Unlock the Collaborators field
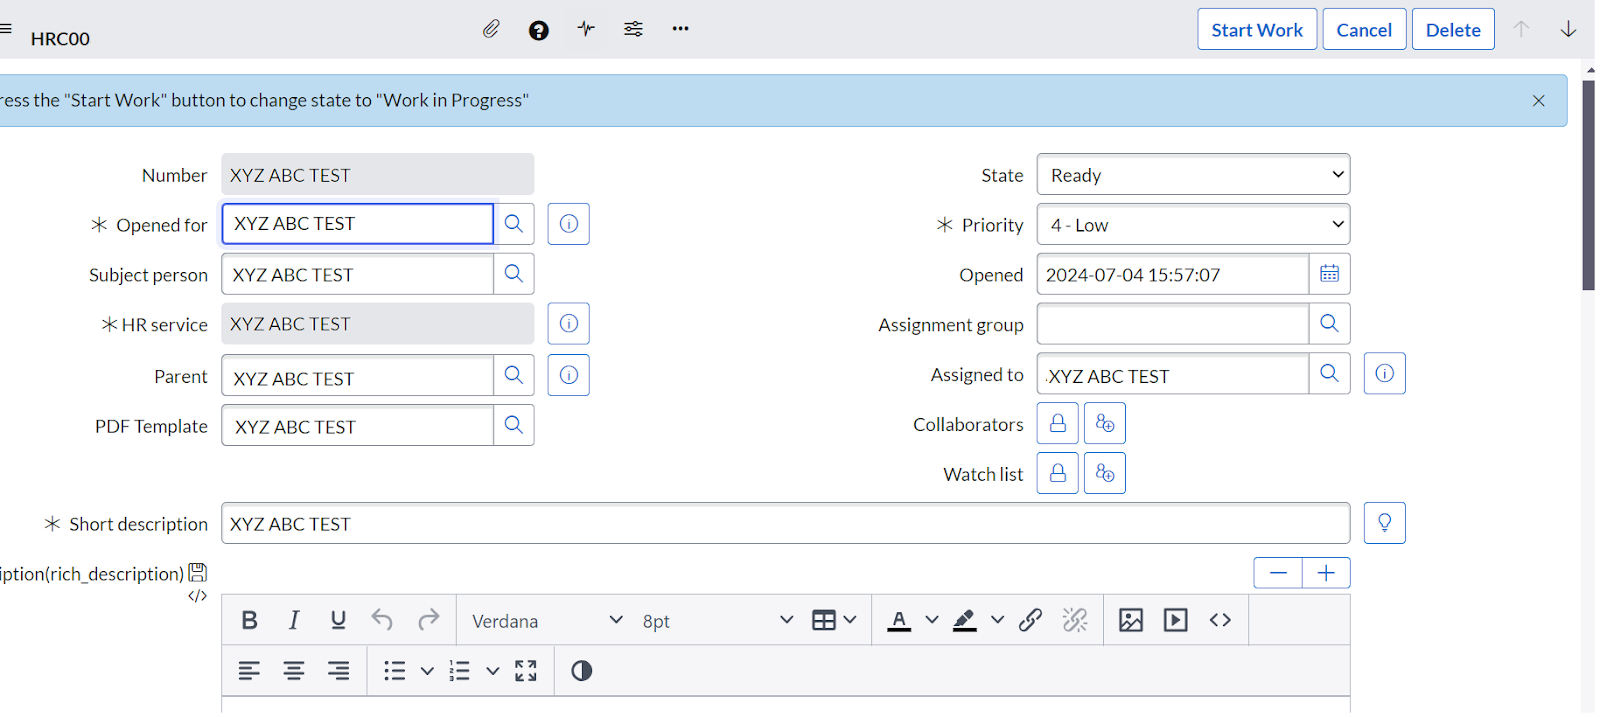The image size is (1600, 717). coord(1057,423)
